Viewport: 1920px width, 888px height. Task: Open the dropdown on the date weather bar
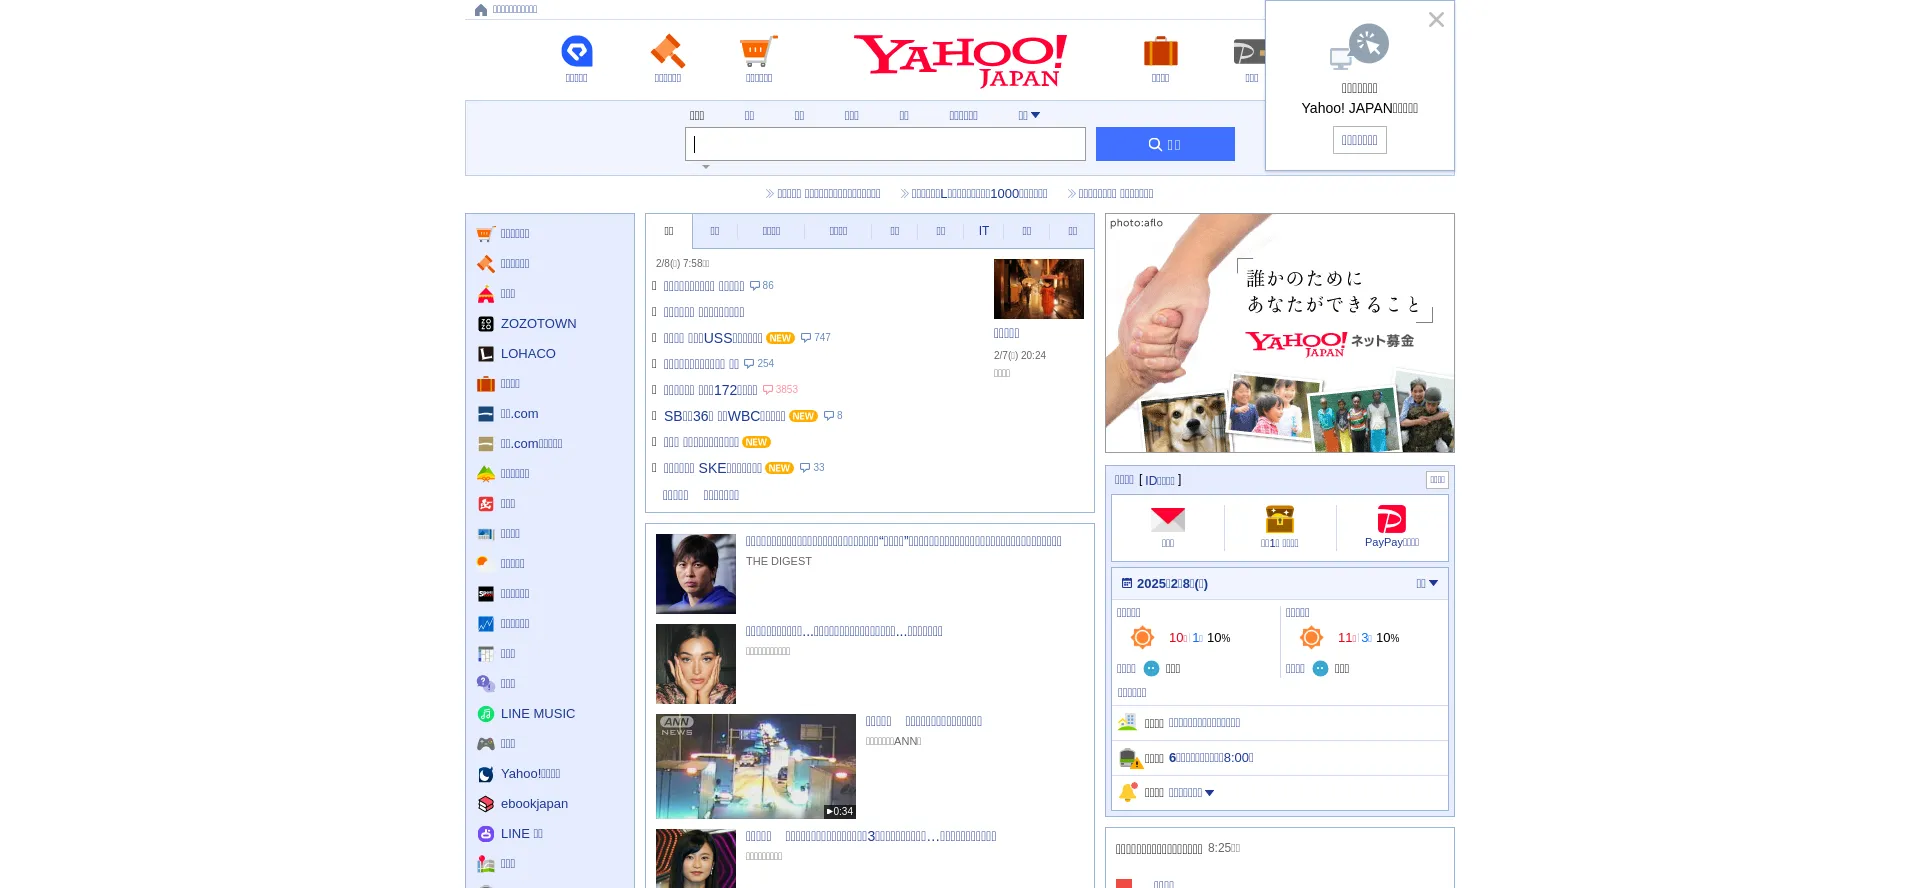pyautogui.click(x=1427, y=584)
